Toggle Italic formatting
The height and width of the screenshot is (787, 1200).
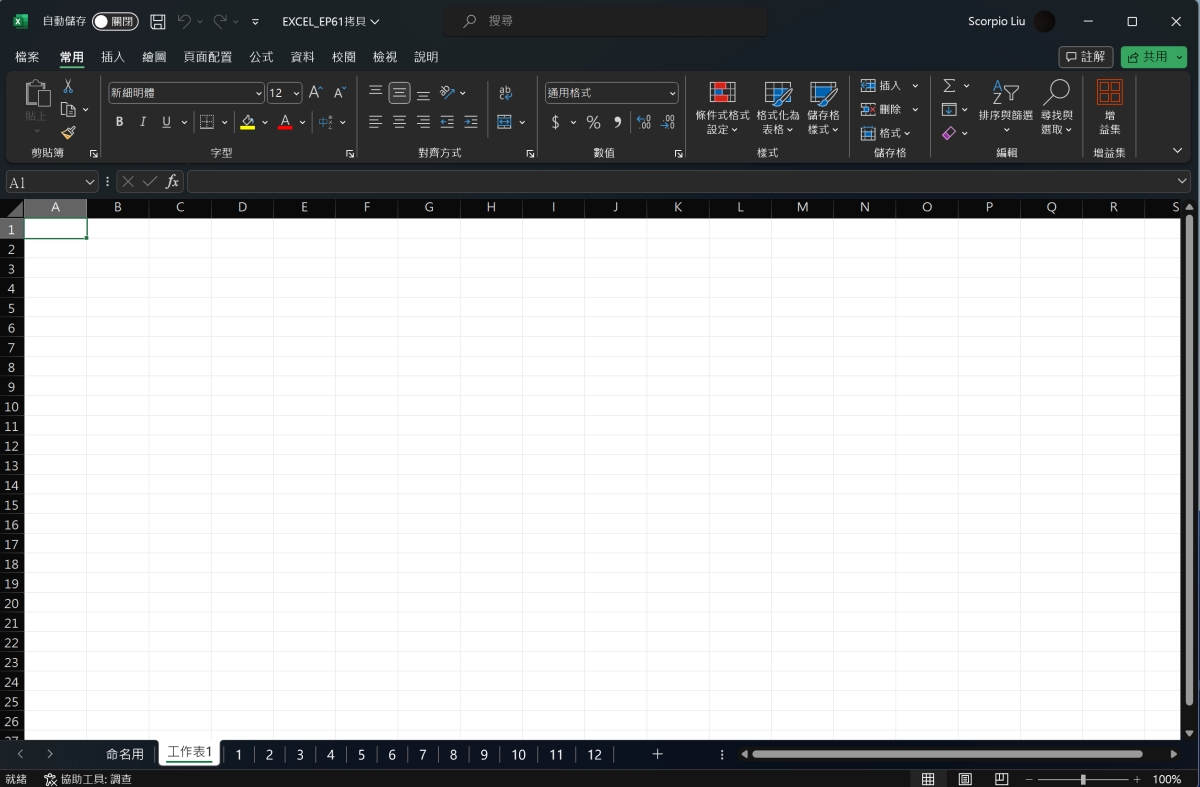[x=143, y=122]
